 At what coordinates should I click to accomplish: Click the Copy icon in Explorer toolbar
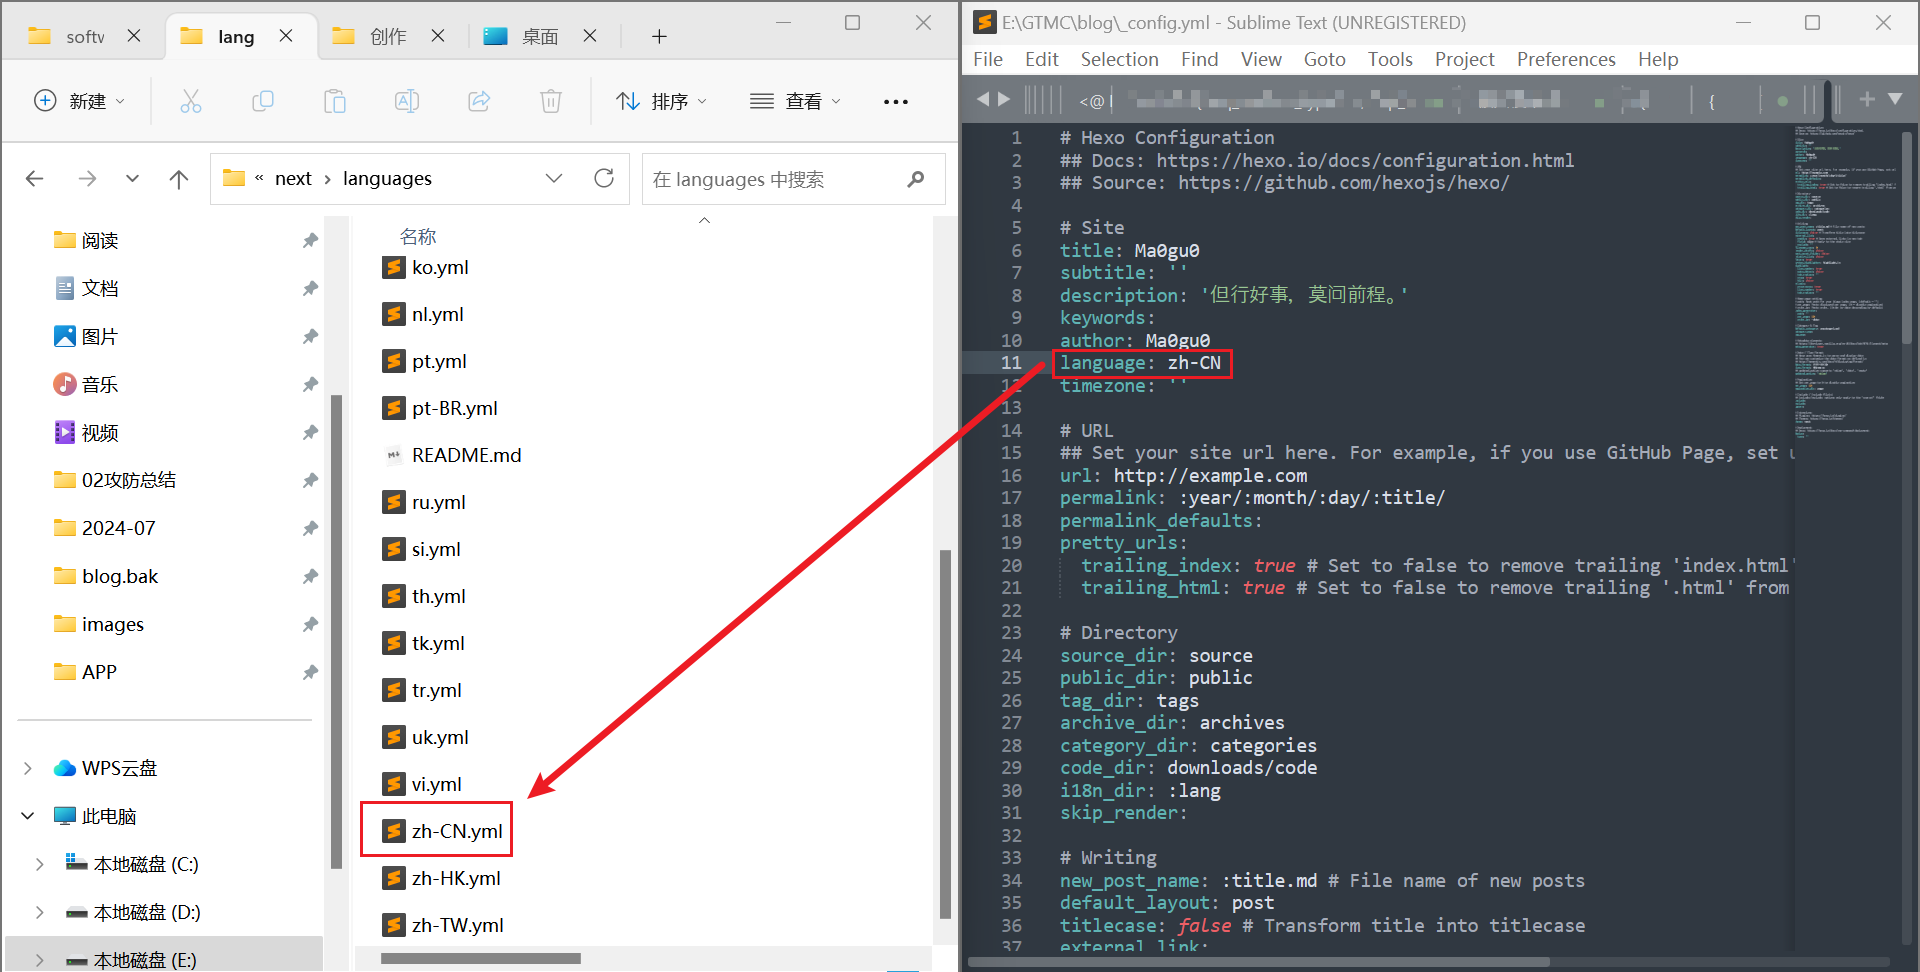[x=263, y=101]
